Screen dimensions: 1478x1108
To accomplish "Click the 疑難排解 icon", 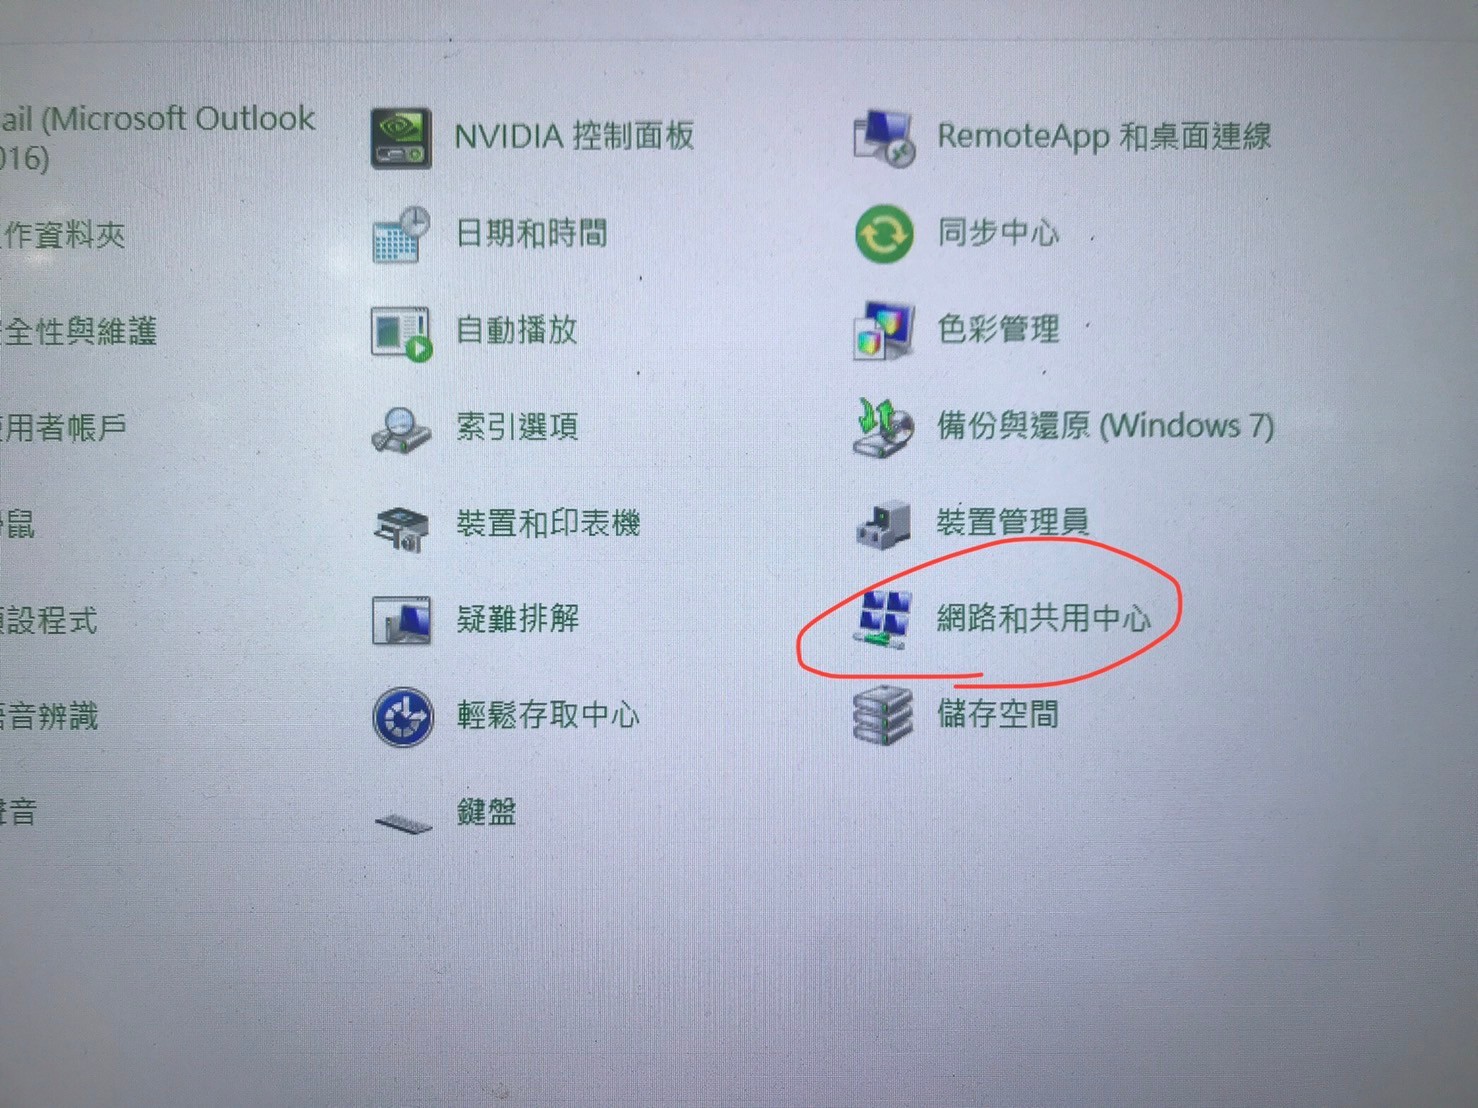I will coord(401,621).
